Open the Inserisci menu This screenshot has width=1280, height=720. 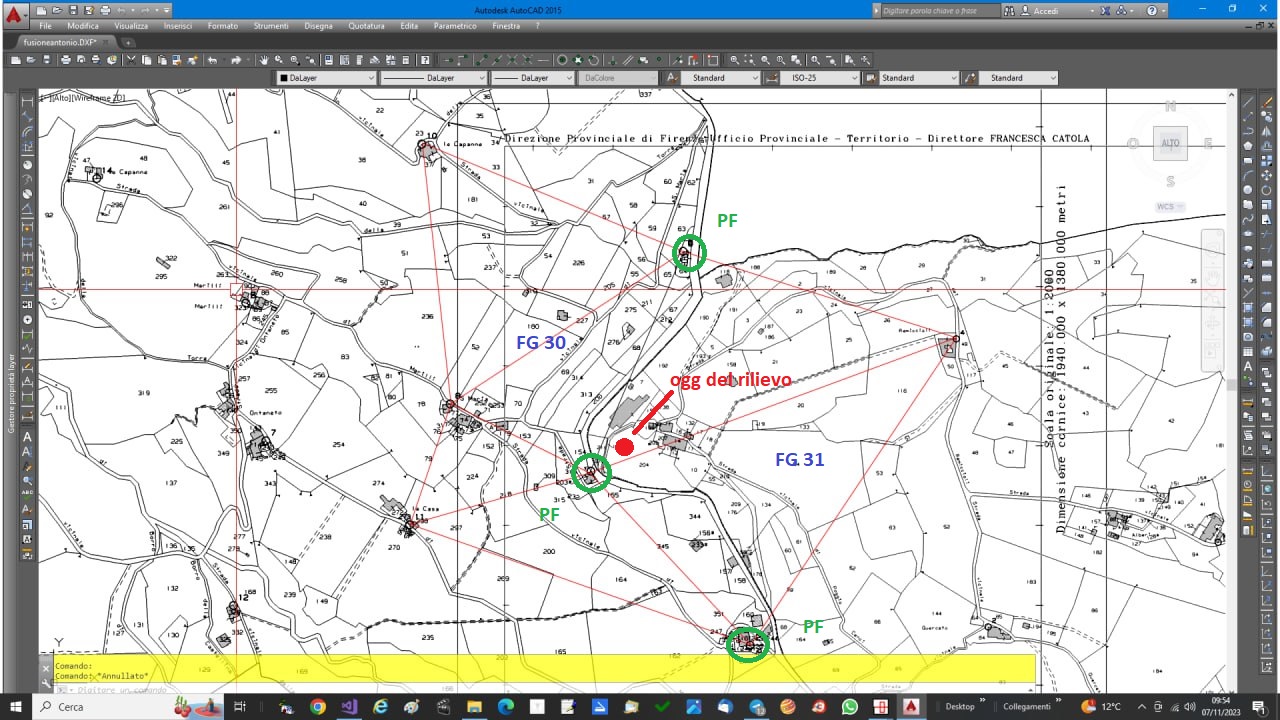pyautogui.click(x=178, y=26)
